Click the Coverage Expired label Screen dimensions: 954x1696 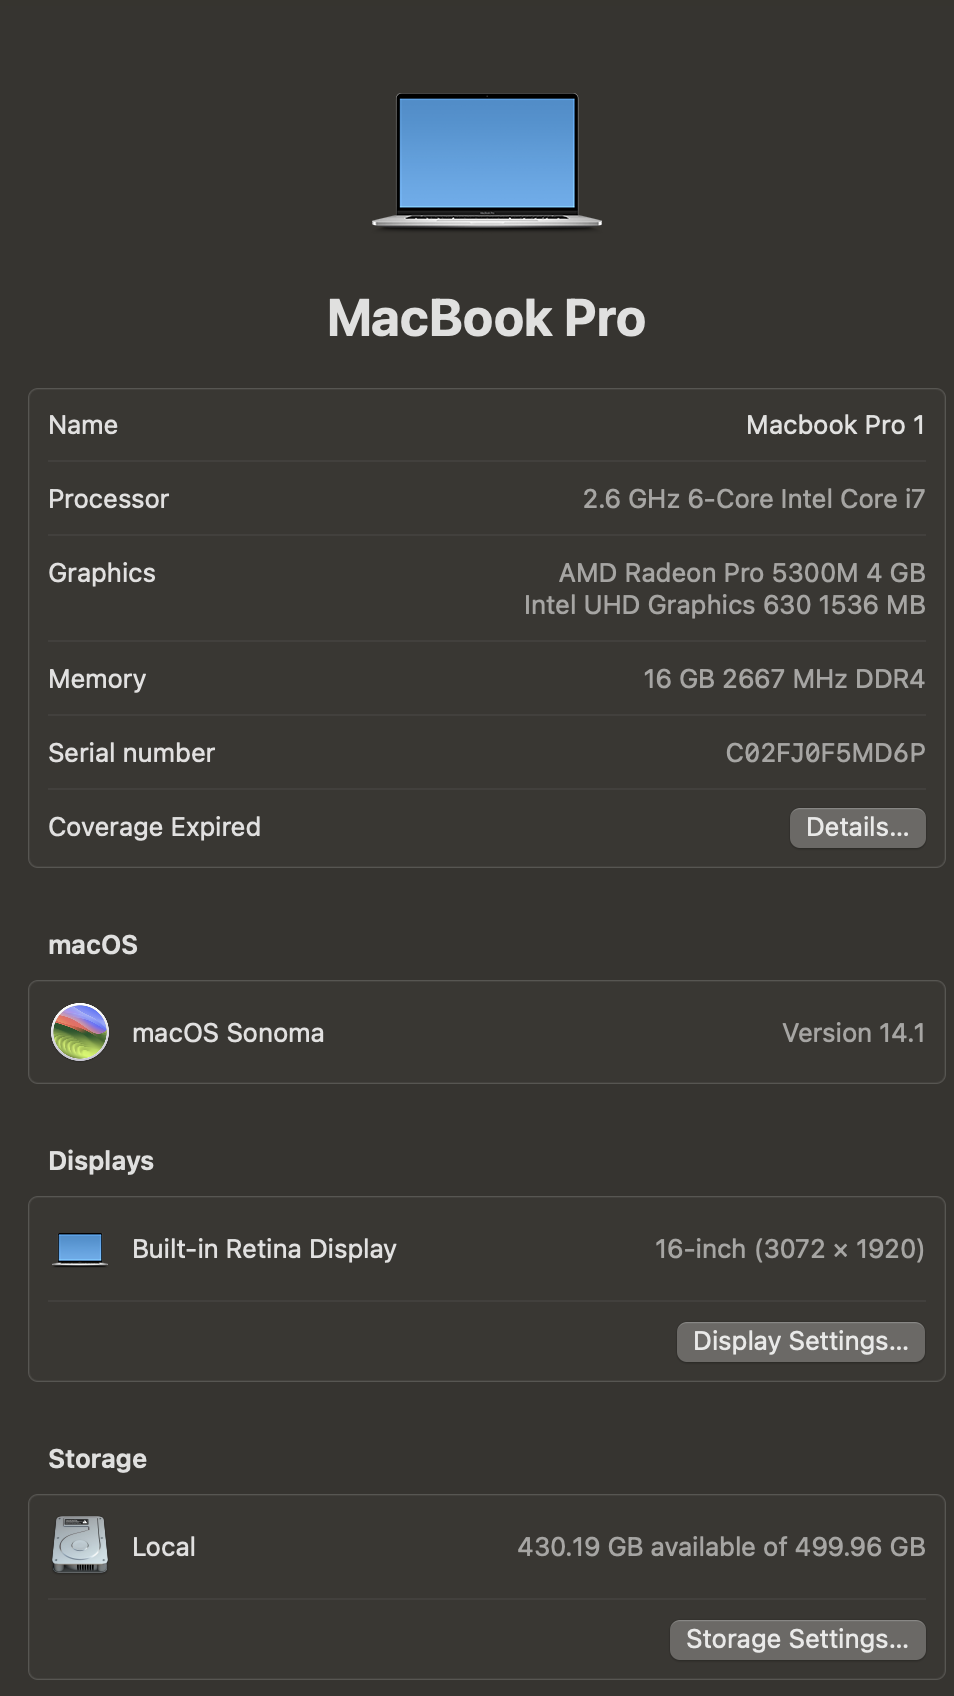(154, 827)
